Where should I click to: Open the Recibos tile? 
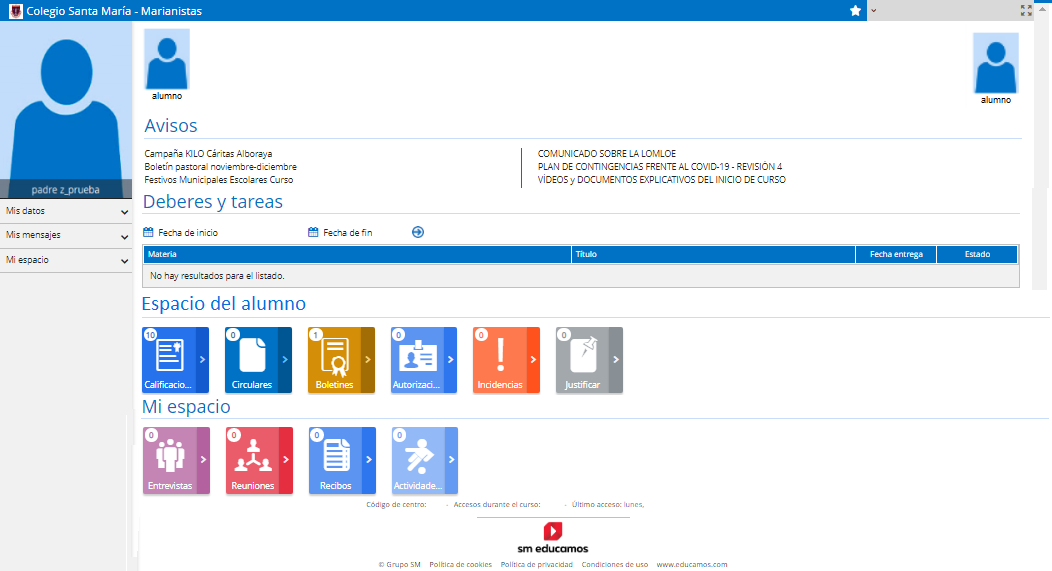335,461
